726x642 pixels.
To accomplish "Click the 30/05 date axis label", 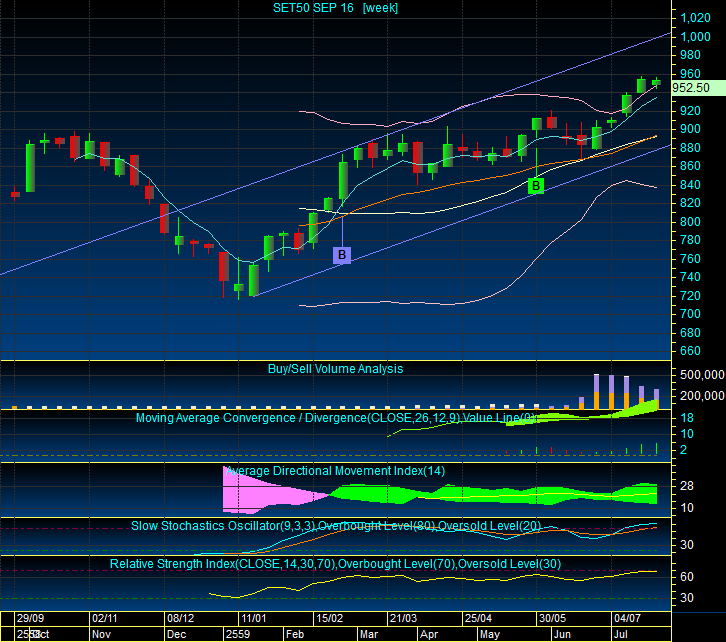I will pos(552,618).
